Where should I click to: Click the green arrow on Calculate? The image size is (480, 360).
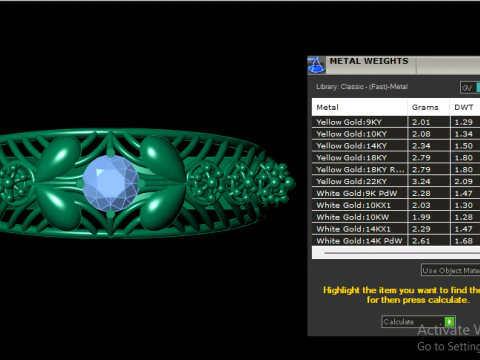point(449,321)
